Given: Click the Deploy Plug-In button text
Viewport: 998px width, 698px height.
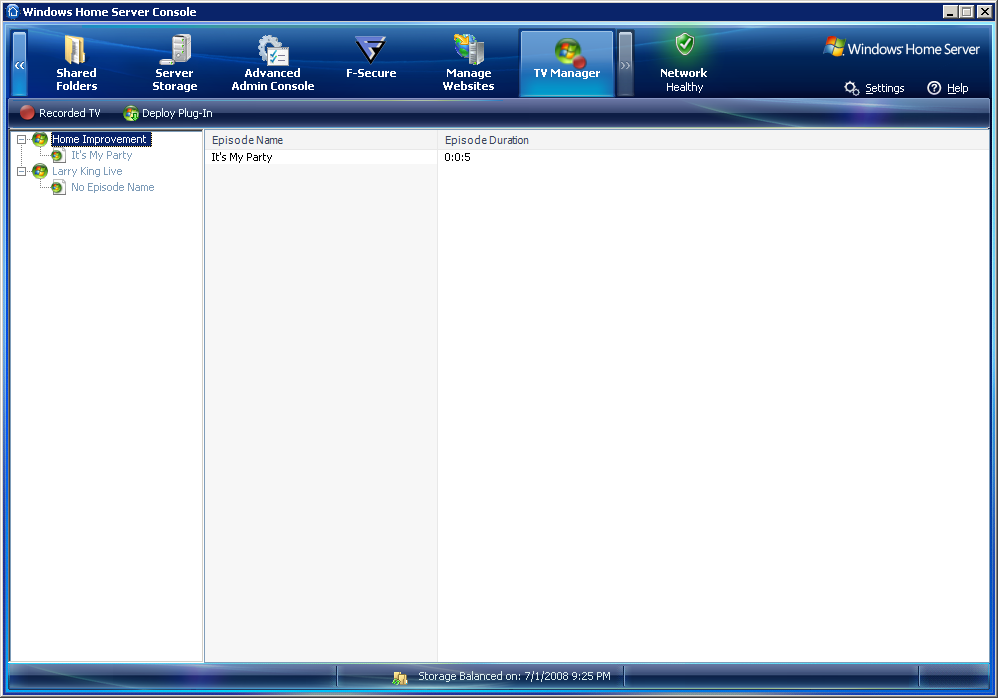Looking at the screenshot, I should [x=177, y=113].
